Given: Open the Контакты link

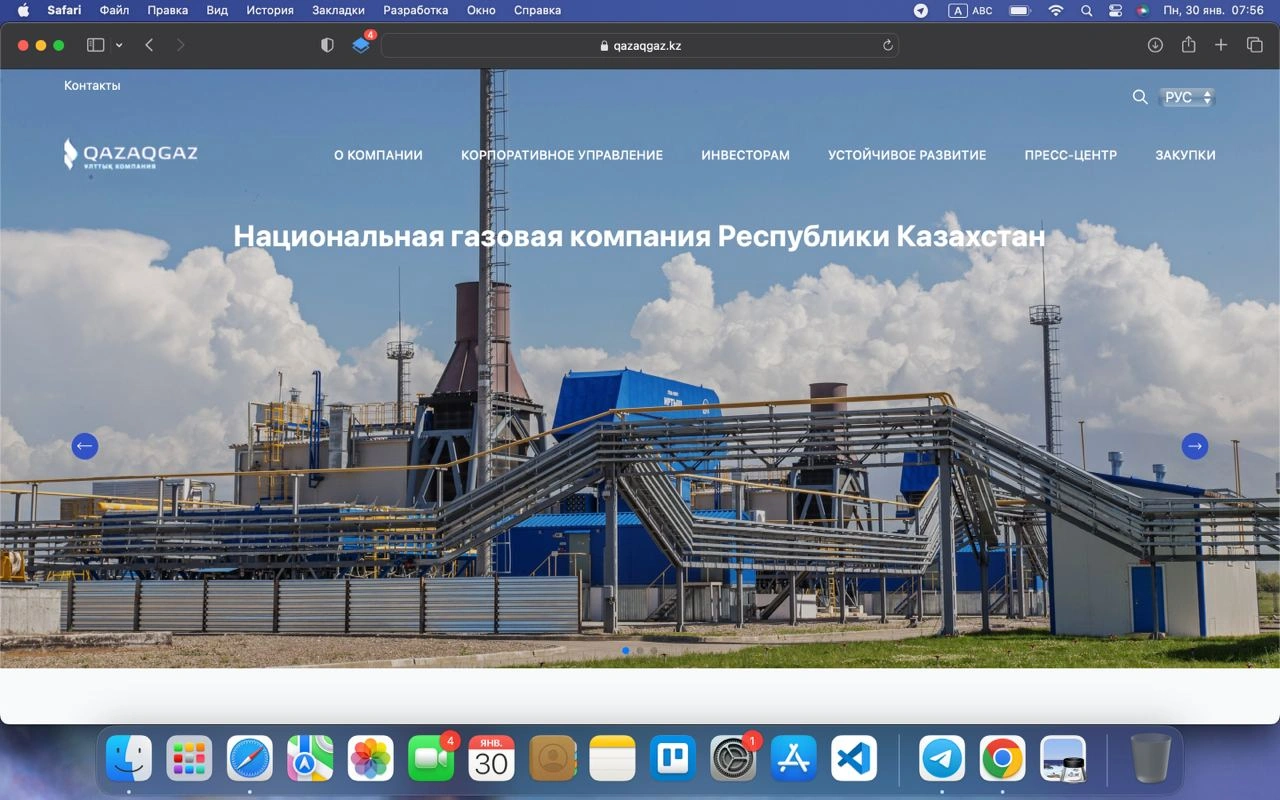Looking at the screenshot, I should (92, 86).
